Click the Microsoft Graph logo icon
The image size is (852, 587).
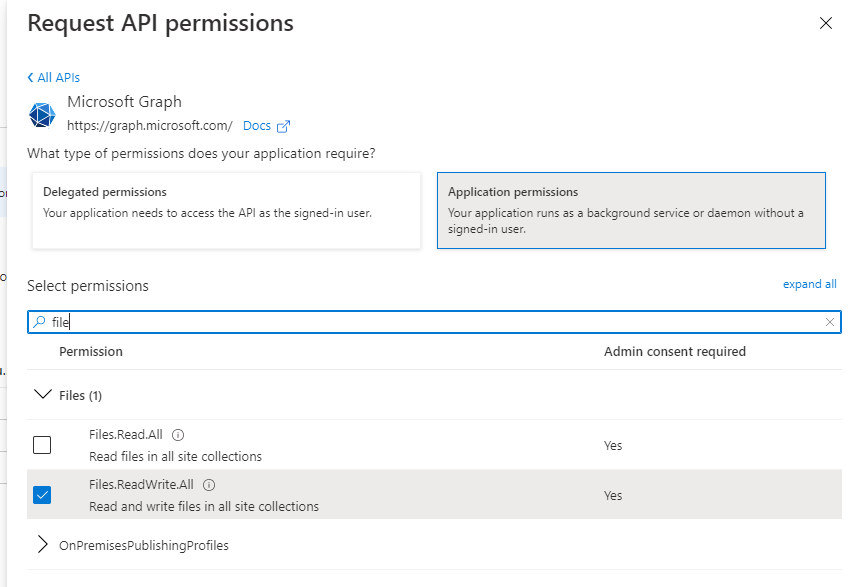coord(42,115)
